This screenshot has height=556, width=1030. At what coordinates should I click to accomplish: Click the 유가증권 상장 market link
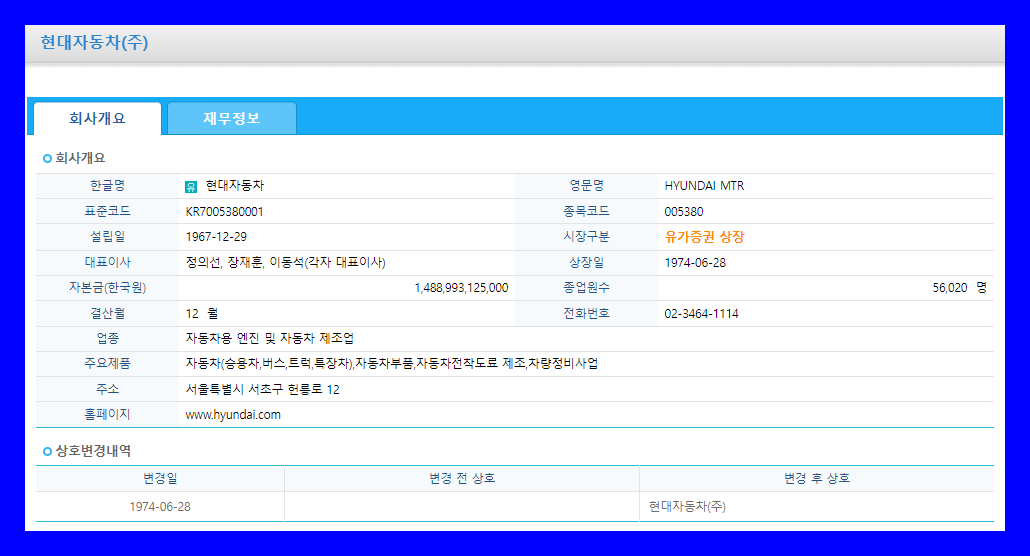pos(704,237)
